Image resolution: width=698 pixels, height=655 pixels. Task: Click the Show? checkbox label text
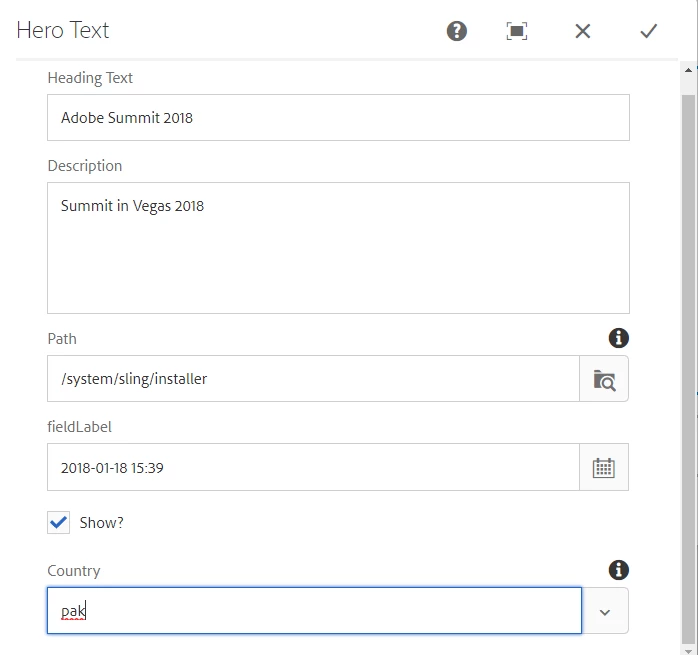click(101, 523)
